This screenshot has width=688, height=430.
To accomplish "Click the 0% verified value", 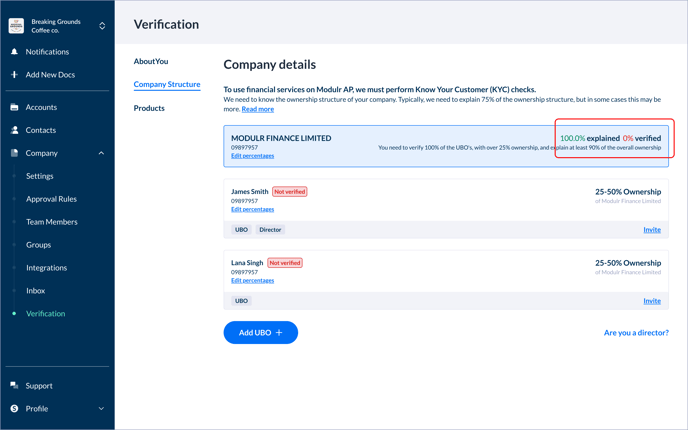I will tap(627, 138).
